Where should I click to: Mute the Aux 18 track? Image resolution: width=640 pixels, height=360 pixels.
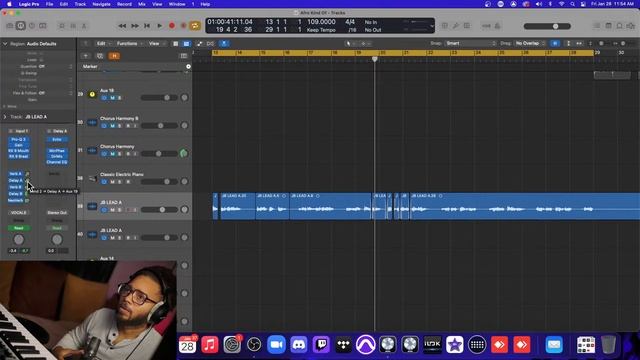point(112,98)
